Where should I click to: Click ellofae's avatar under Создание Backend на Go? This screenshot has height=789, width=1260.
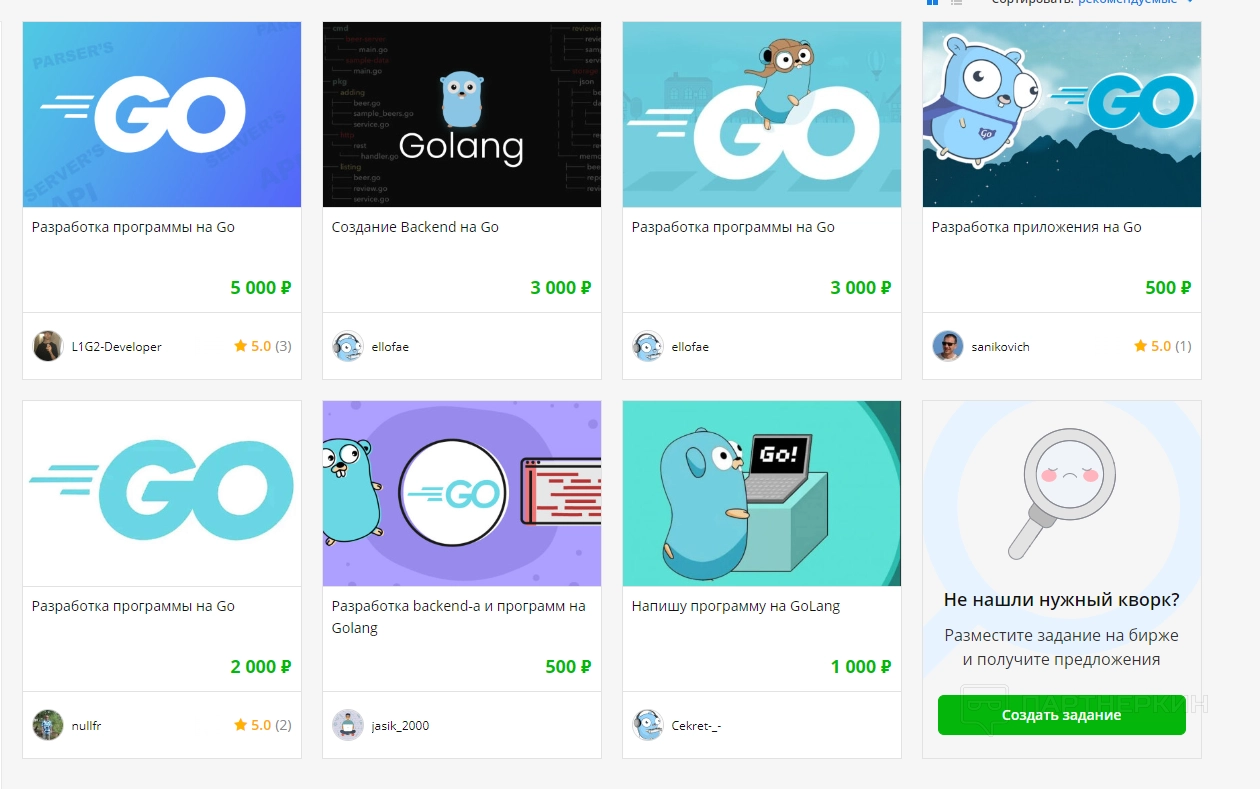[x=348, y=346]
